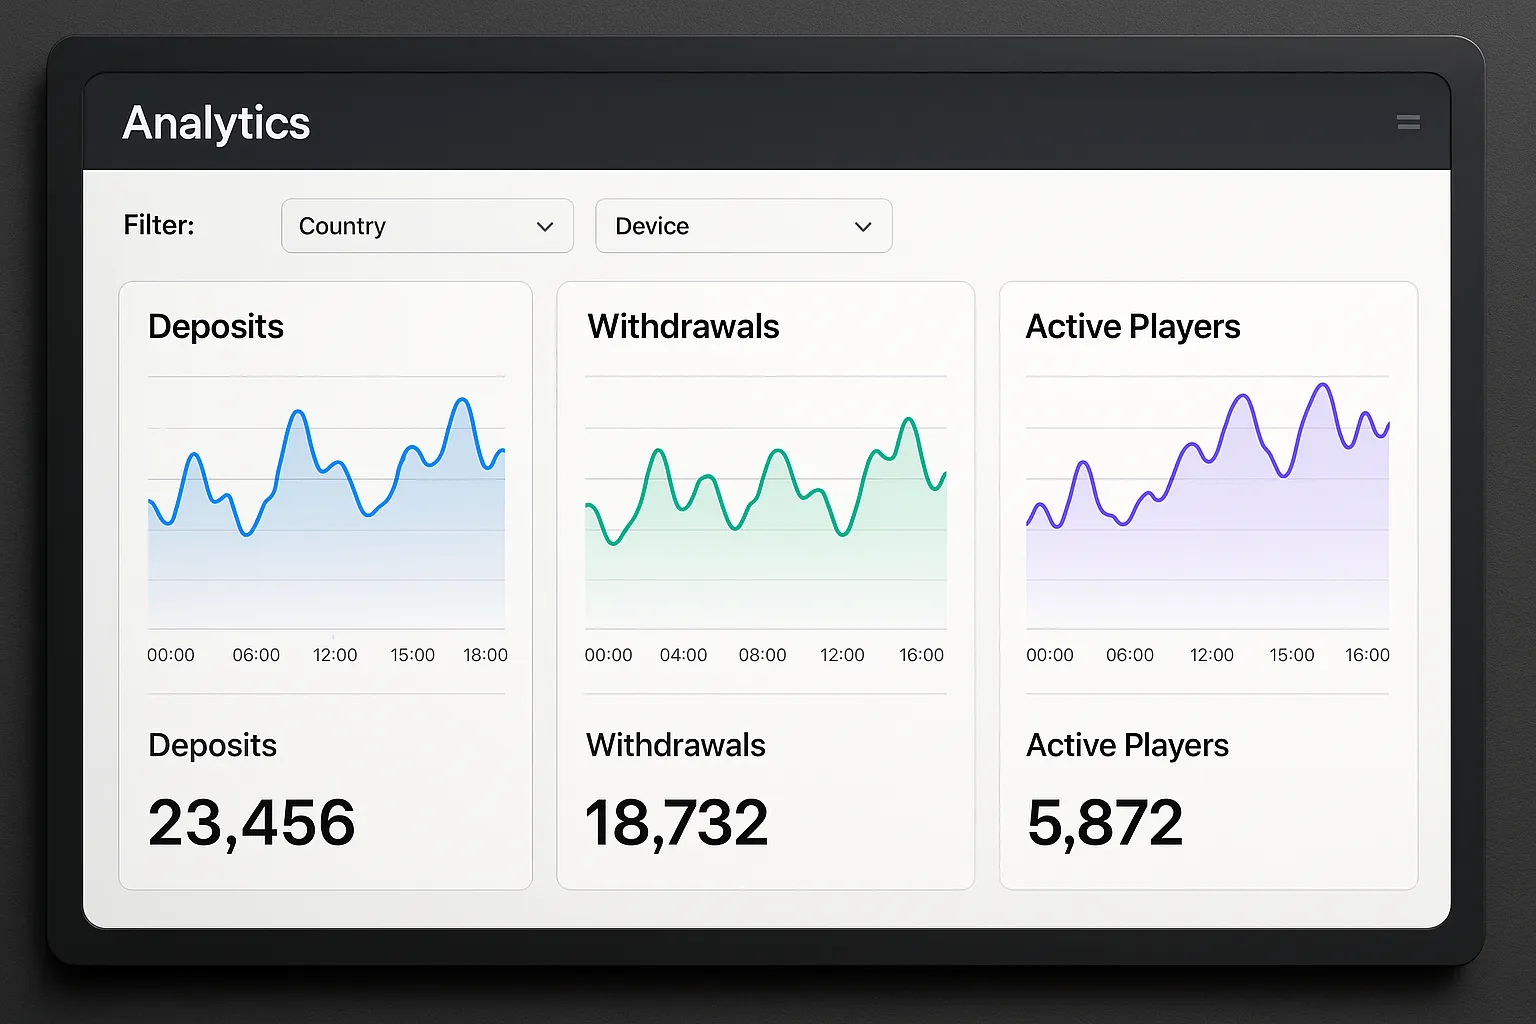Click the 18,732 withdrawals total value
1536x1024 pixels.
[676, 823]
